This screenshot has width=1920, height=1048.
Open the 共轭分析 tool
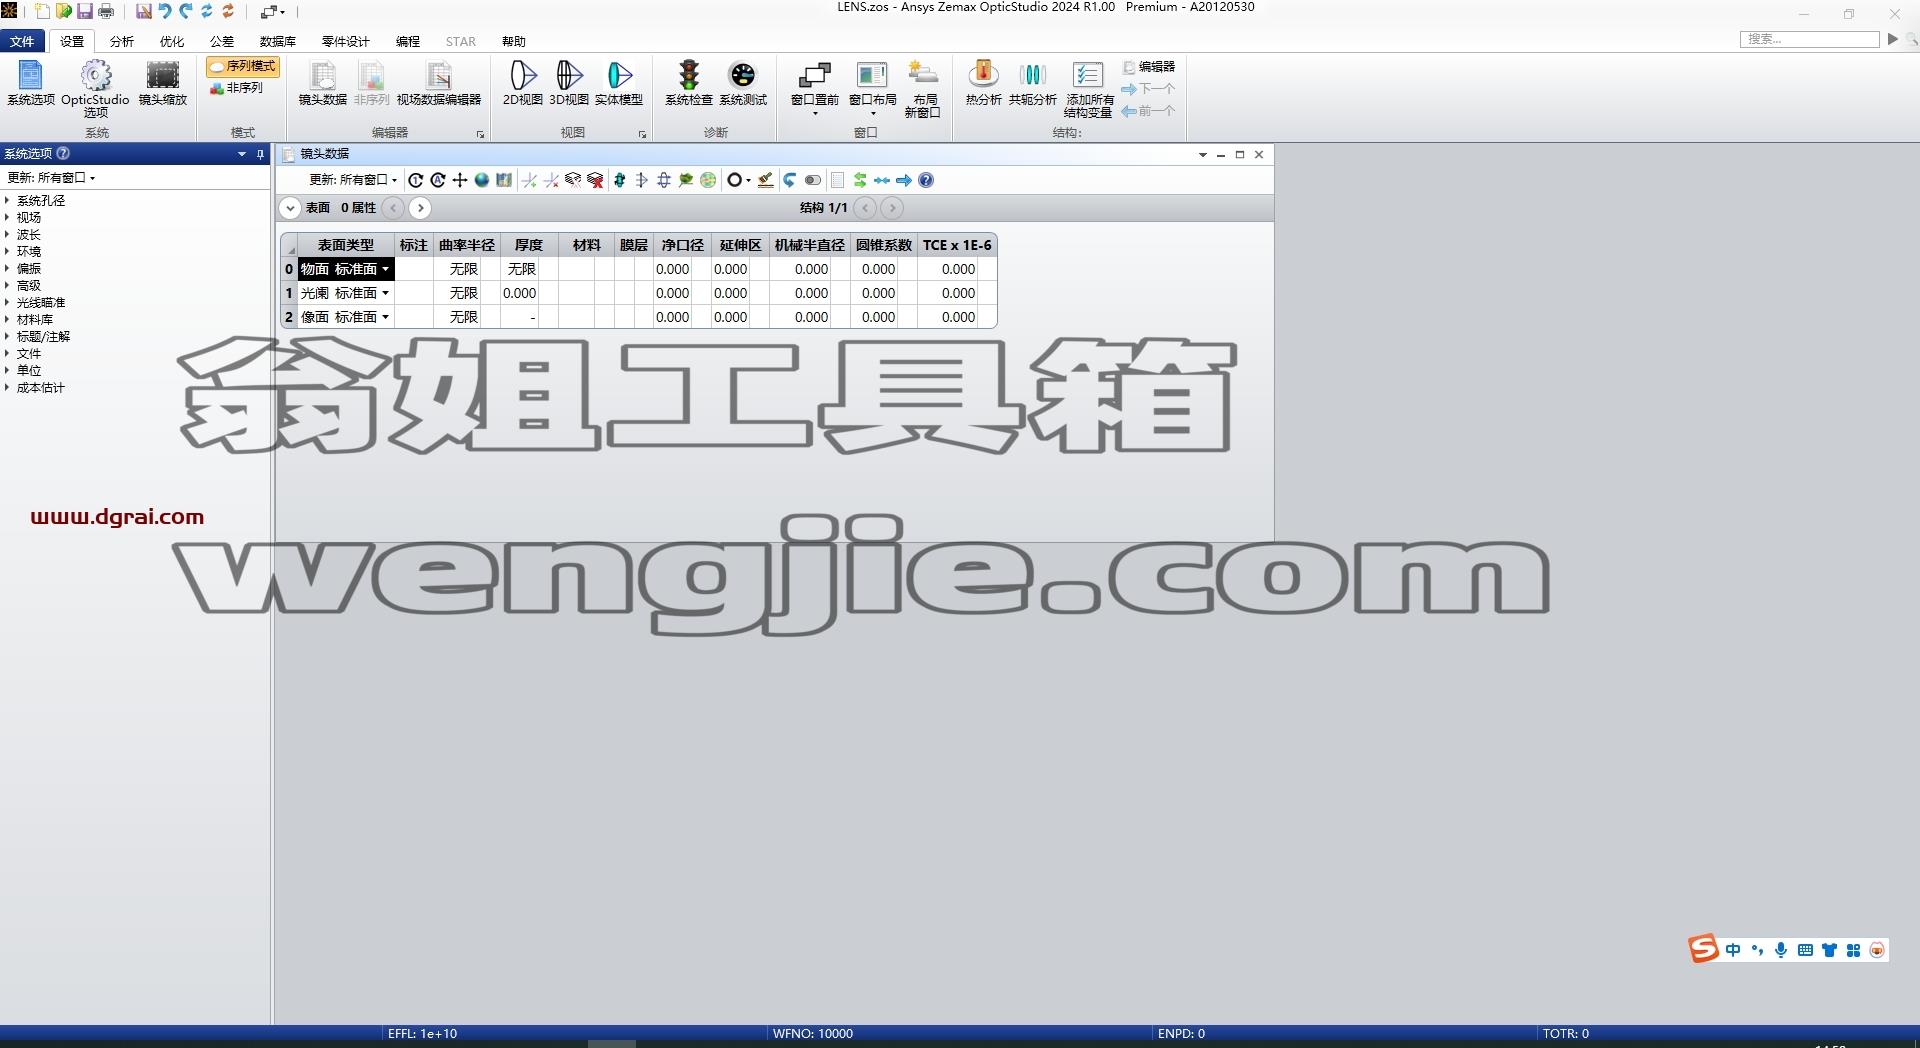pyautogui.click(x=1032, y=84)
